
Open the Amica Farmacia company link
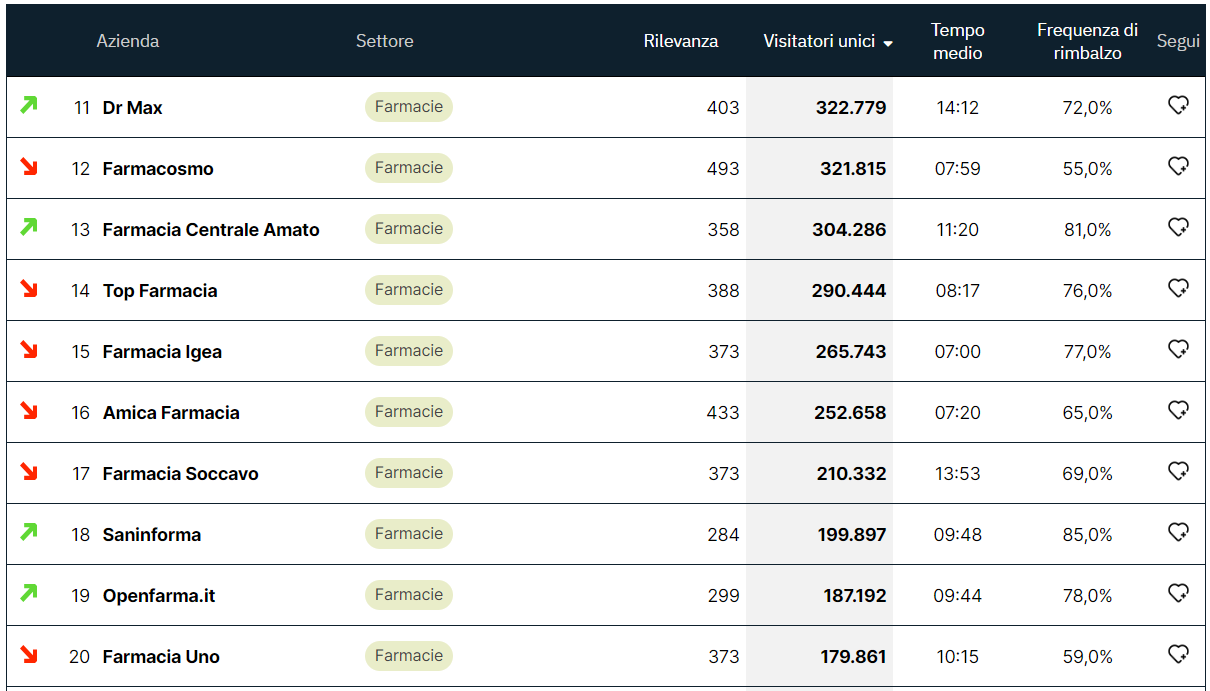tap(171, 413)
